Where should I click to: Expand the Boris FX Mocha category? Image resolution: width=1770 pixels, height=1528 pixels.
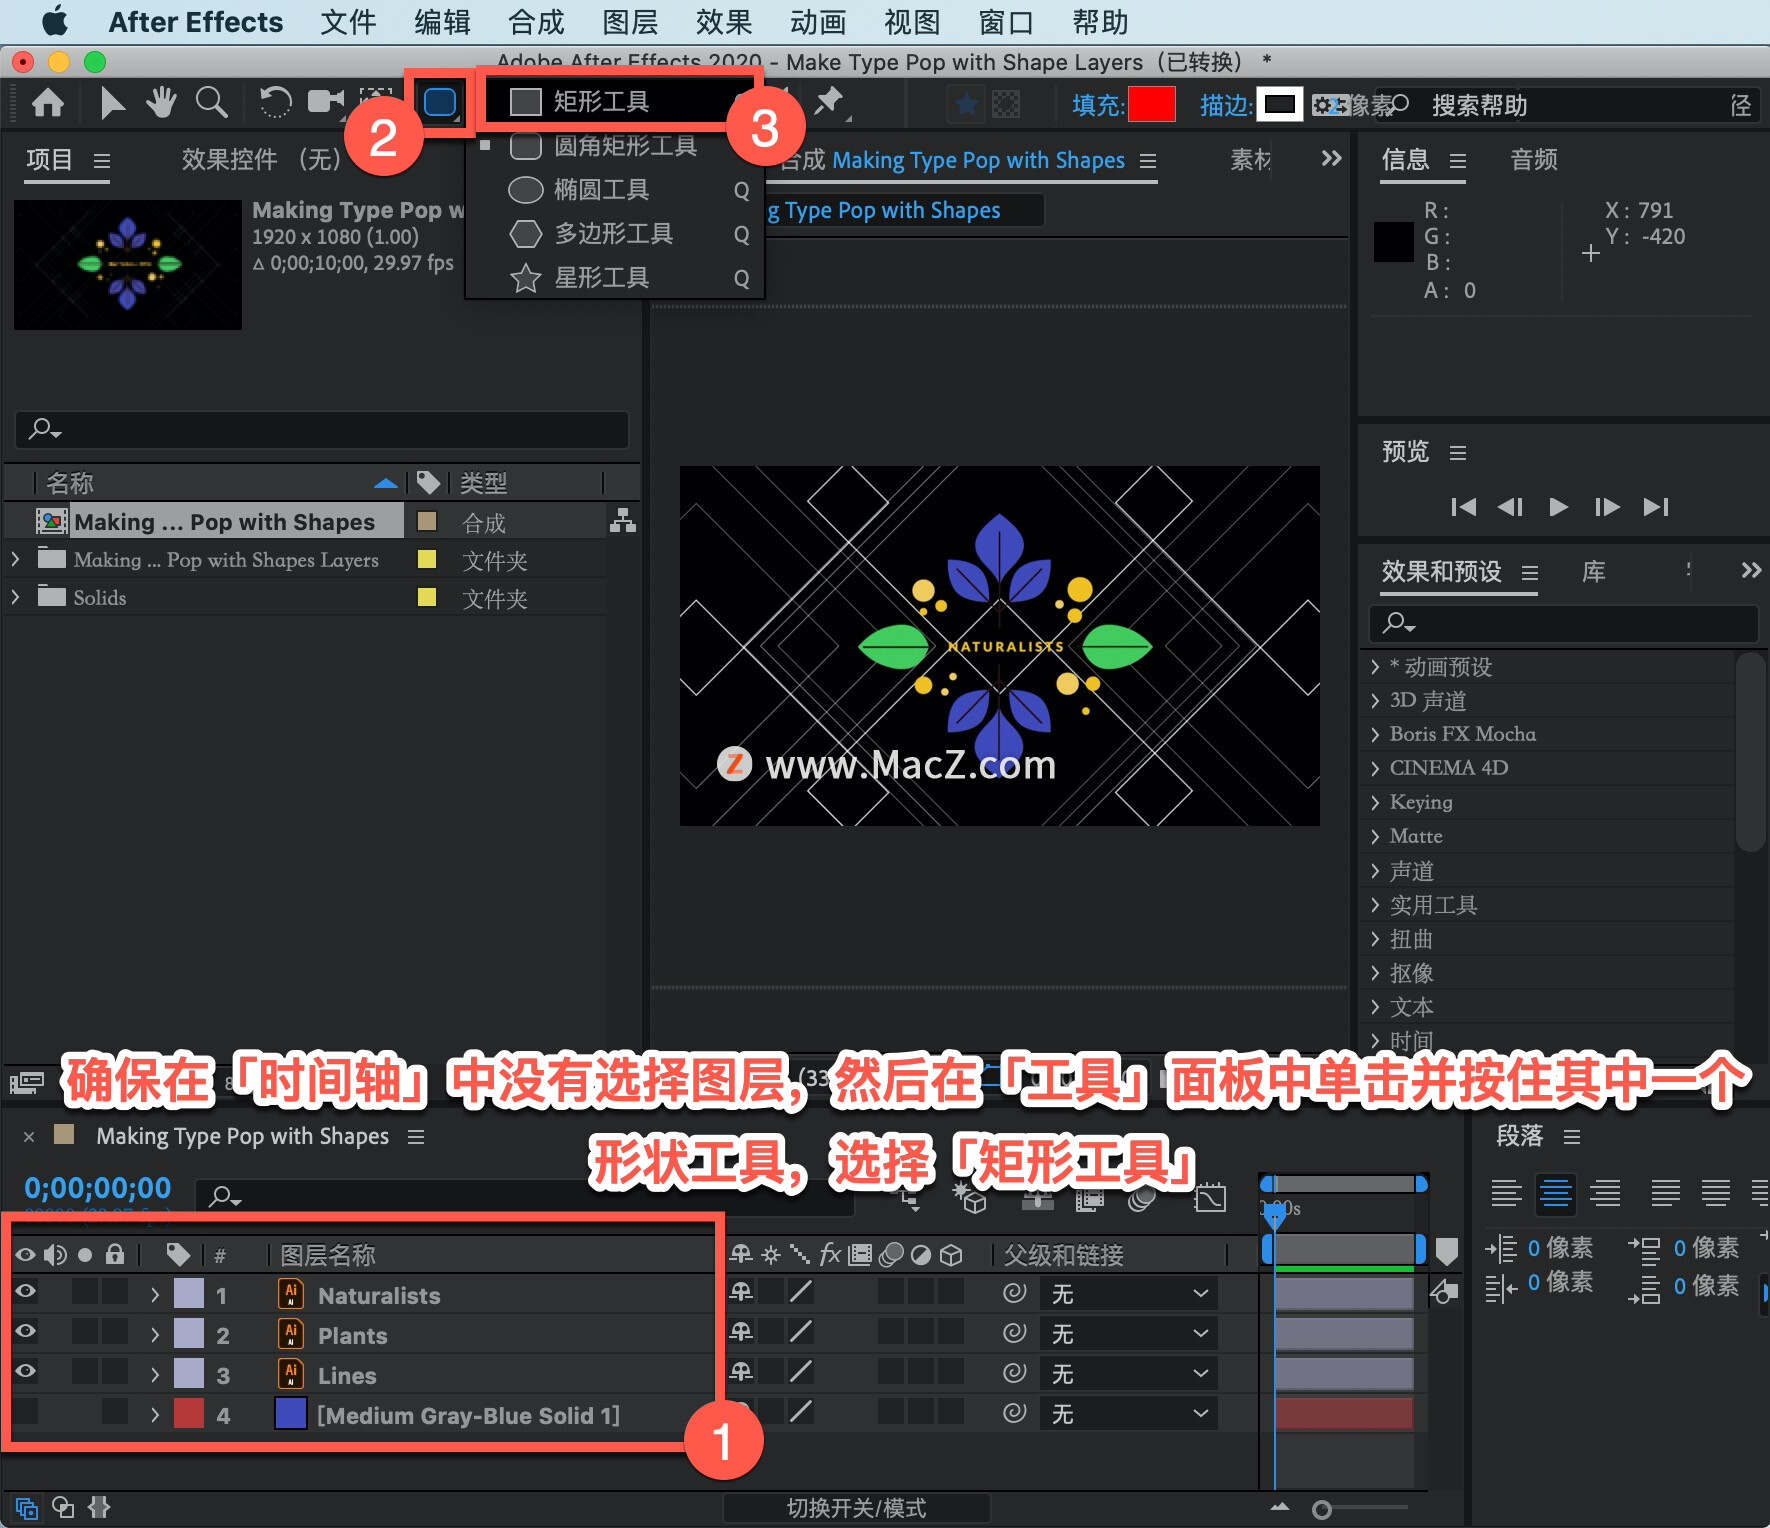tap(1376, 734)
